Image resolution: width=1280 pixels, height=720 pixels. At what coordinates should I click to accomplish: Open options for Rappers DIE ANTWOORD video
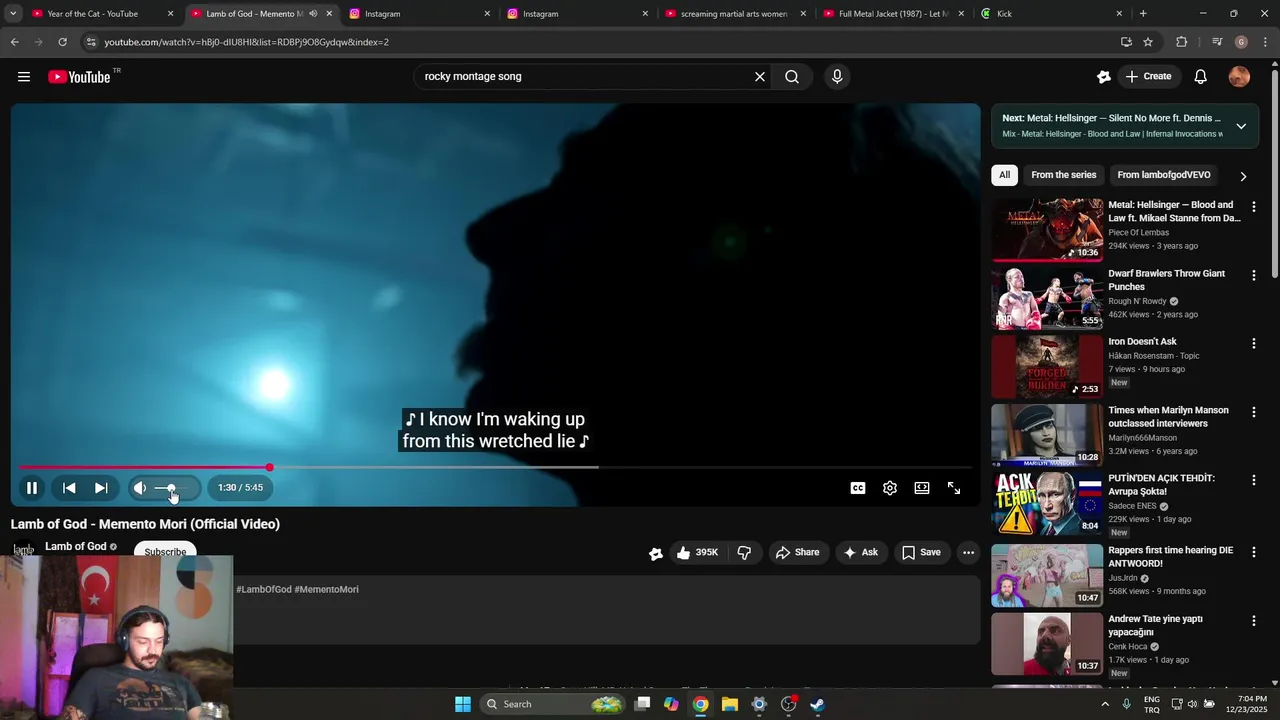click(1253, 552)
